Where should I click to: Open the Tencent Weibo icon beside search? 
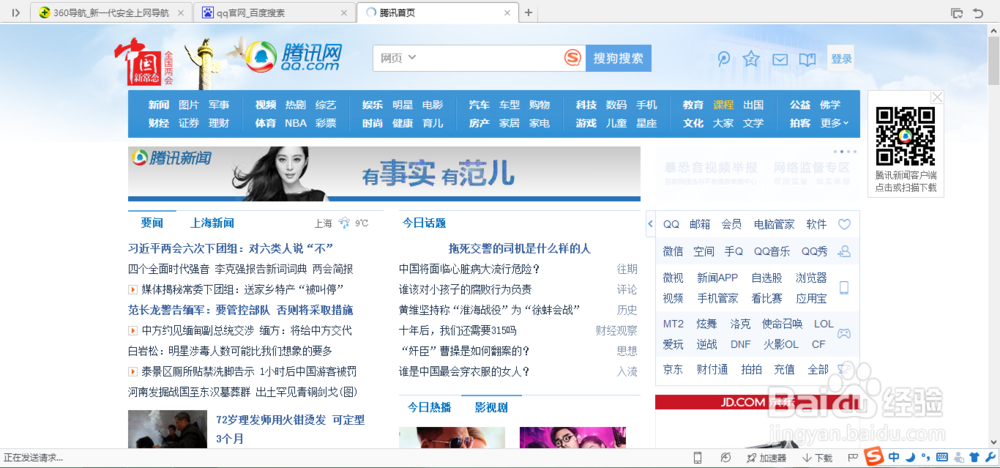coord(723,59)
